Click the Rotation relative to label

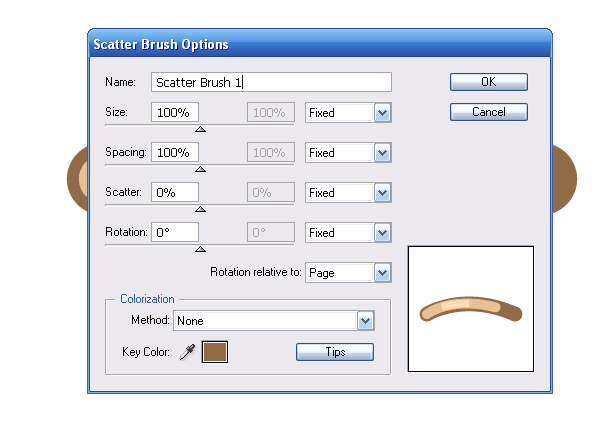(256, 272)
